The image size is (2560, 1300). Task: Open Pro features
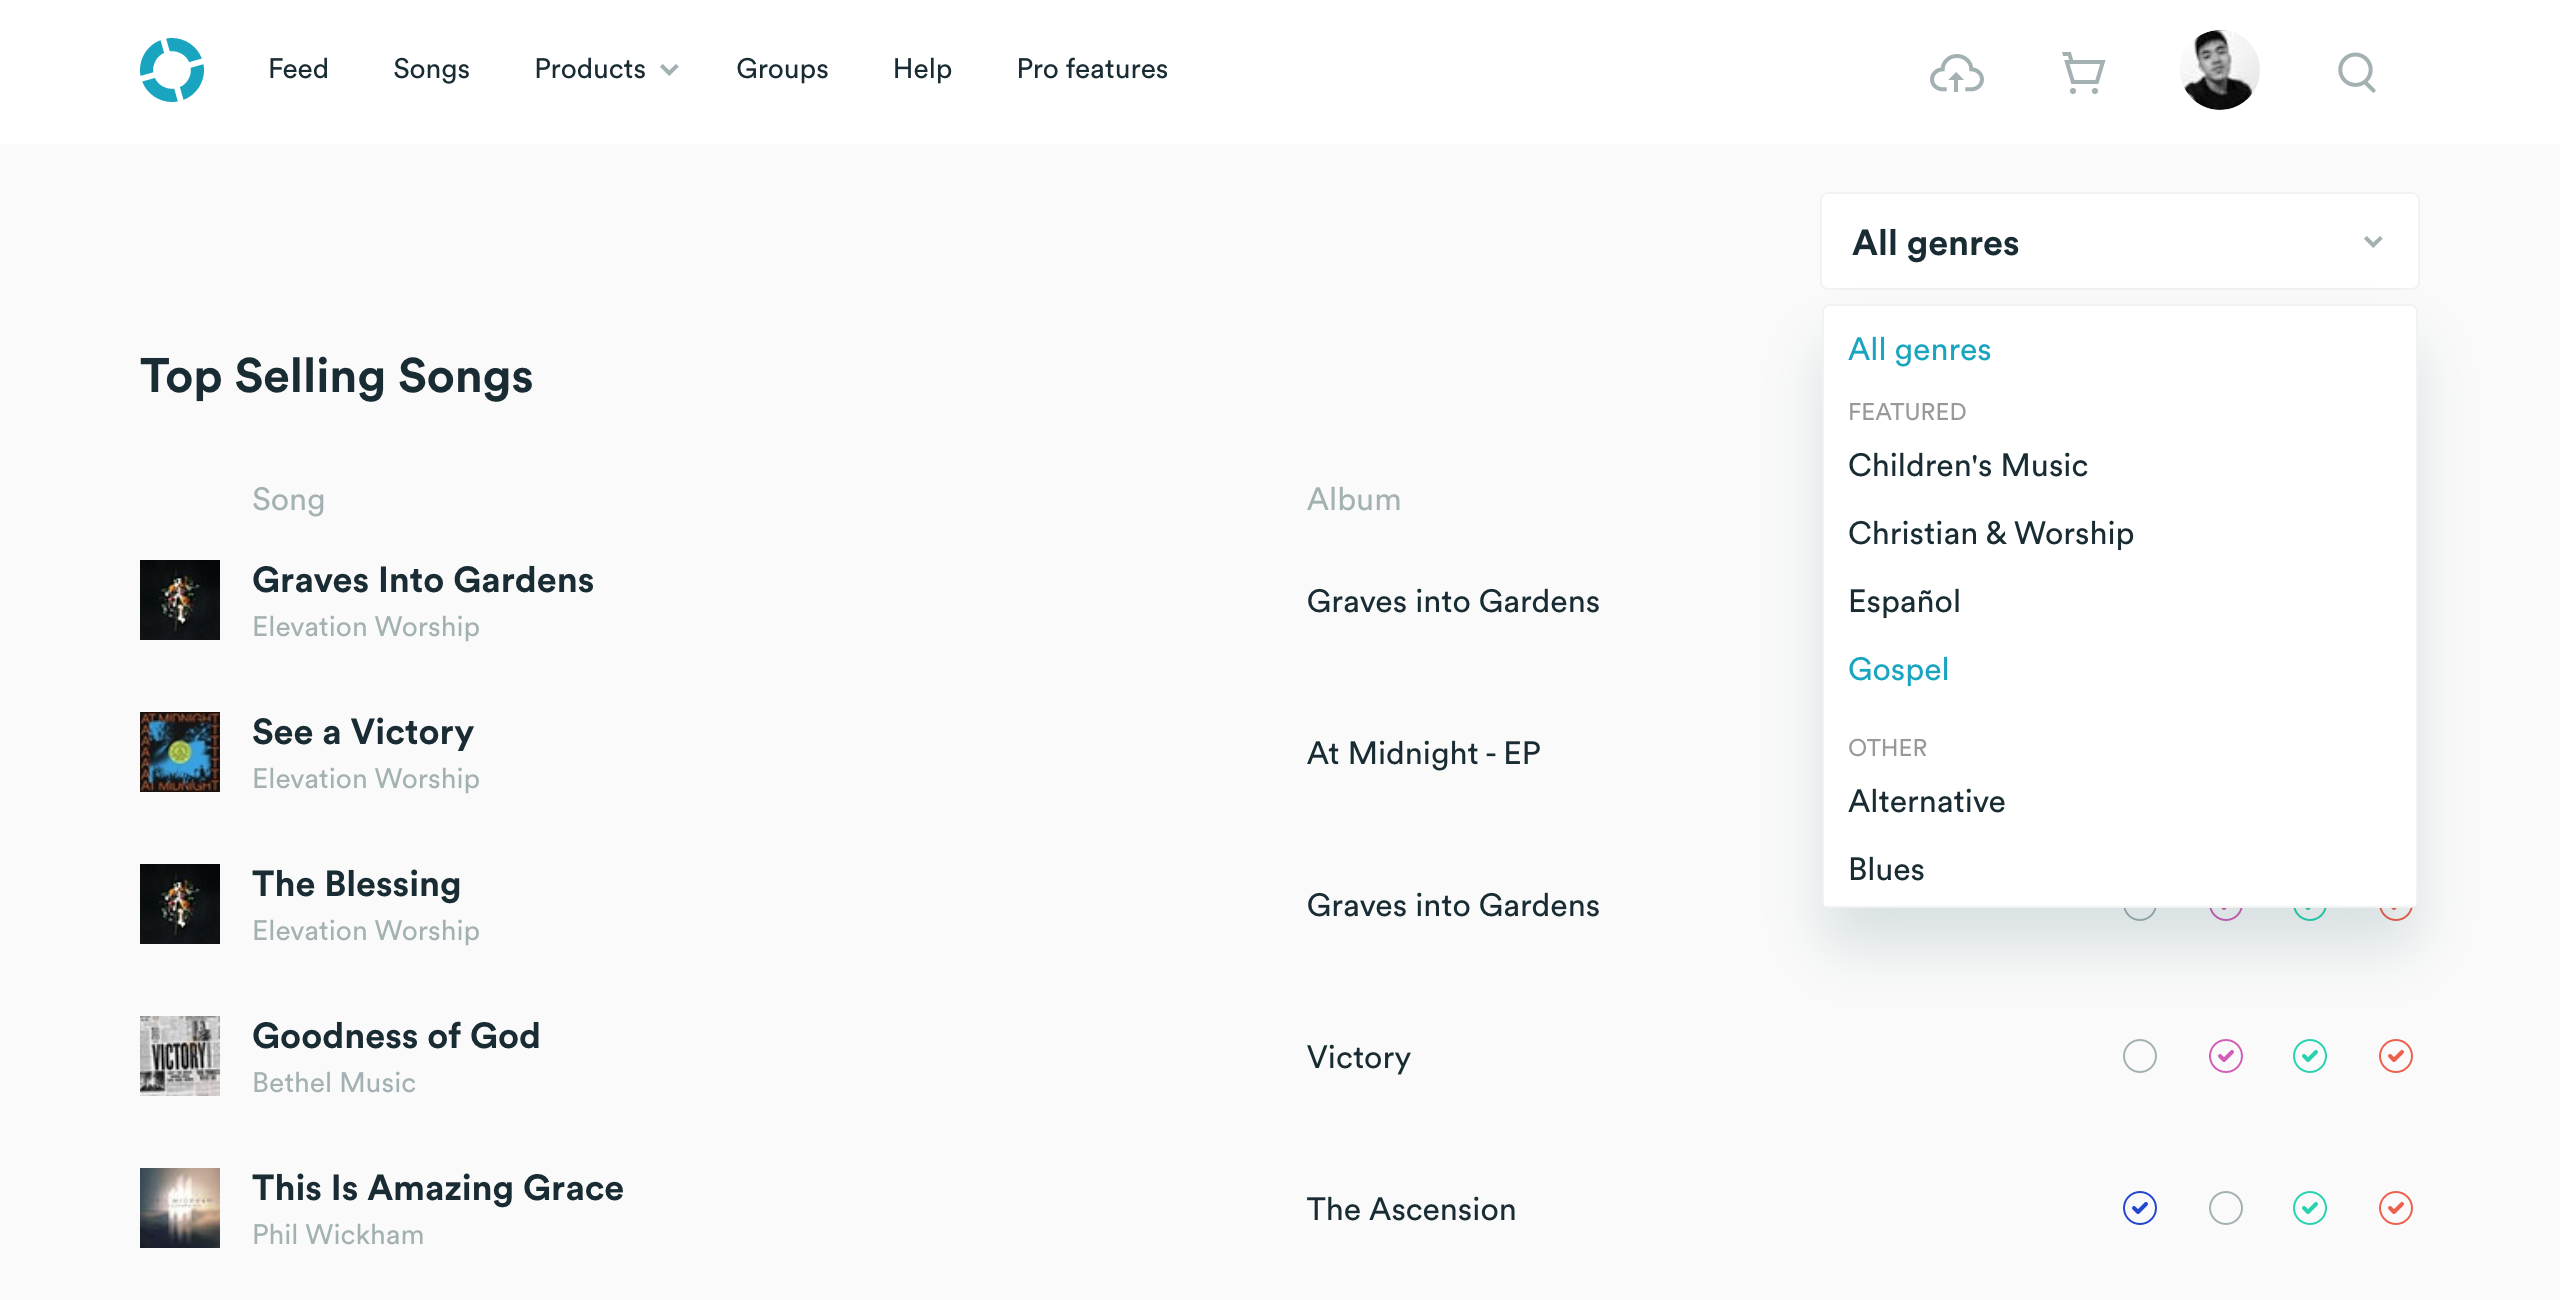[1092, 69]
